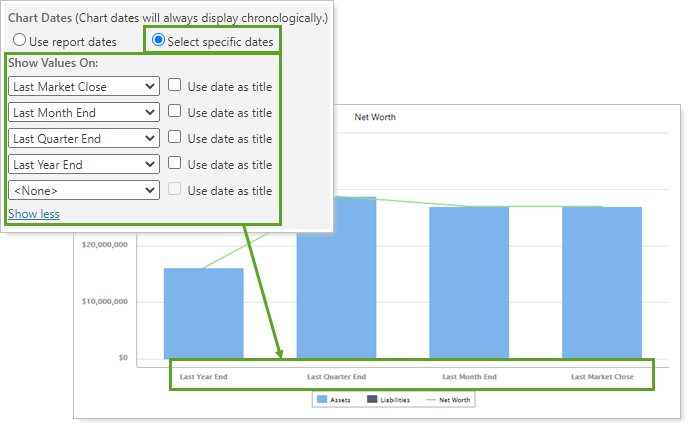Click the 'Last Market Close' axis label
The width and height of the screenshot is (690, 428).
tap(602, 377)
